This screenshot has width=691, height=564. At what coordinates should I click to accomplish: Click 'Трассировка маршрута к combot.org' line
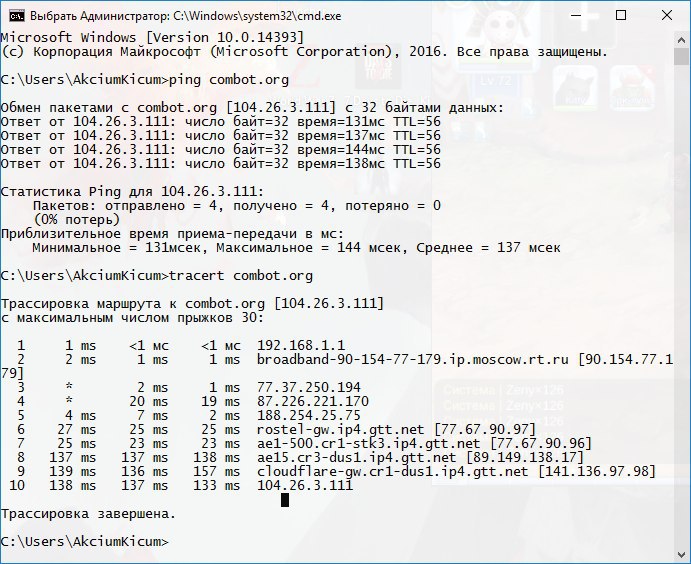click(x=192, y=304)
